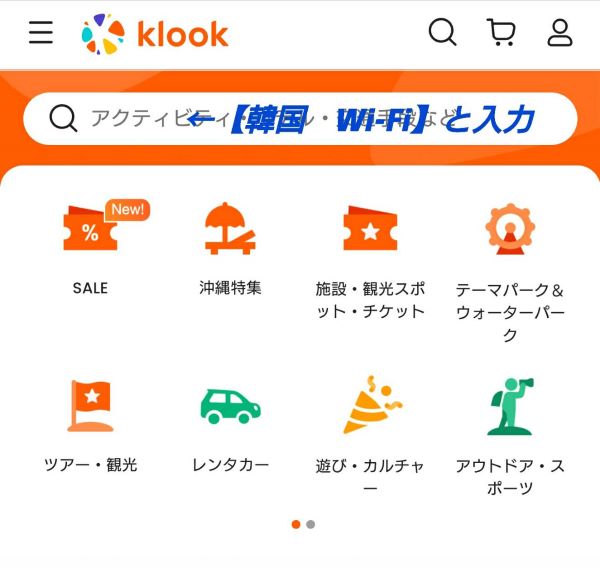The height and width of the screenshot is (568, 600).
Task: Select the green car rental icon
Action: tap(230, 406)
